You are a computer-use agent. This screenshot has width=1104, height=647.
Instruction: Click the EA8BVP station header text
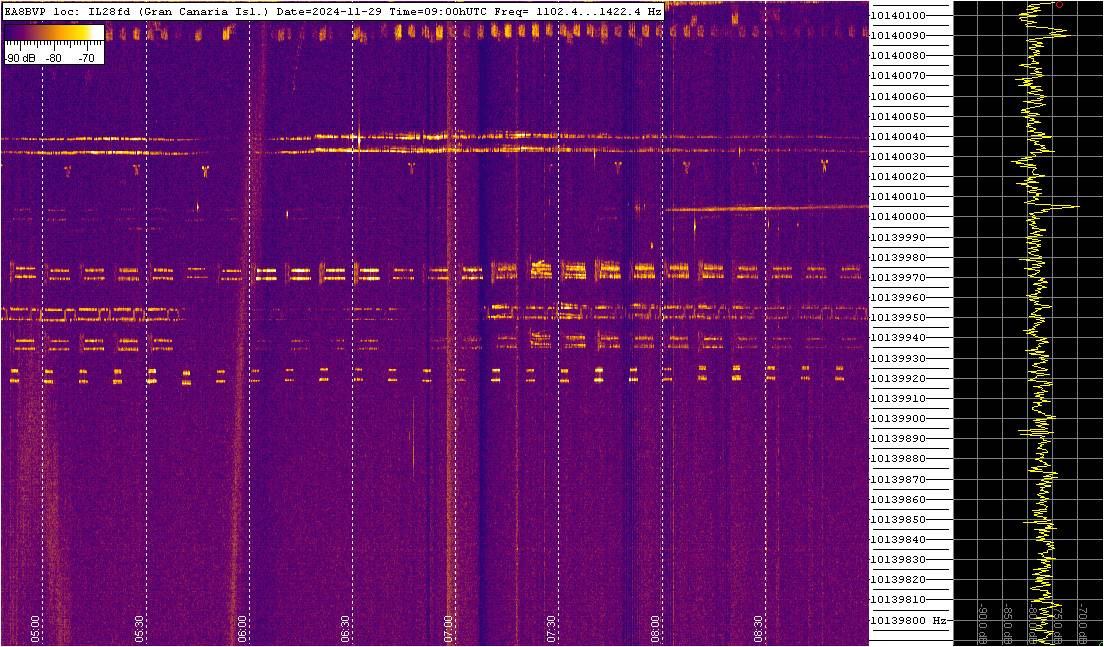pyautogui.click(x=332, y=12)
